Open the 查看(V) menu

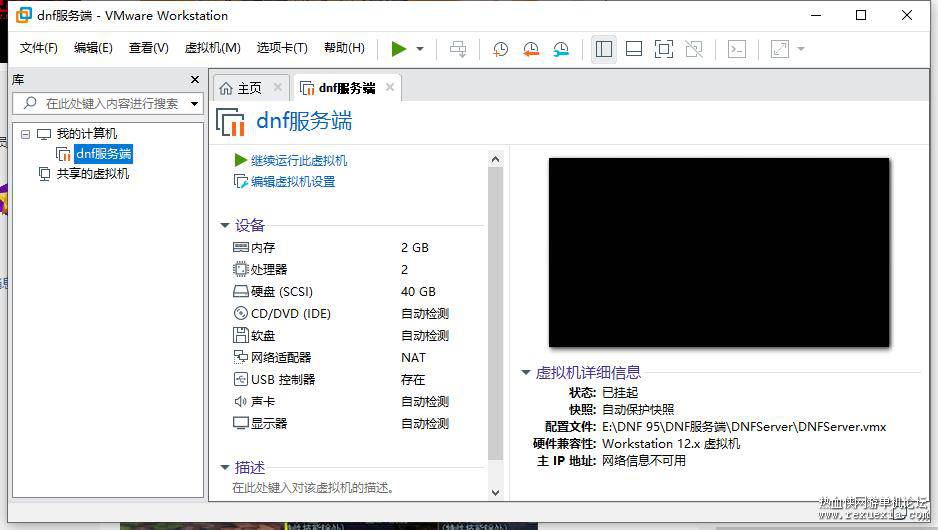point(148,48)
